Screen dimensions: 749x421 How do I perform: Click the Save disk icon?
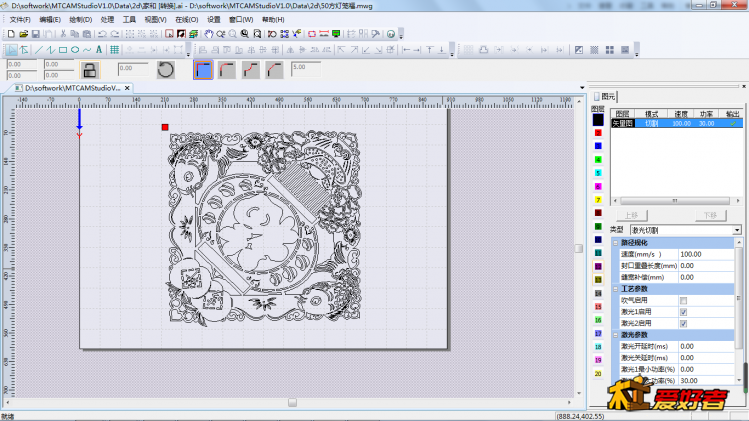pyautogui.click(x=36, y=34)
